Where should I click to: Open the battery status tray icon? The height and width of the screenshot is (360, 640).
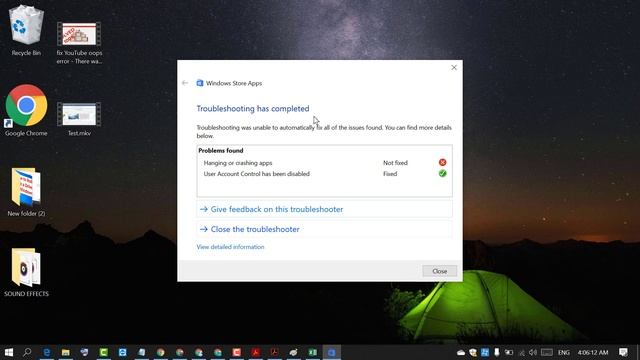[509, 353]
